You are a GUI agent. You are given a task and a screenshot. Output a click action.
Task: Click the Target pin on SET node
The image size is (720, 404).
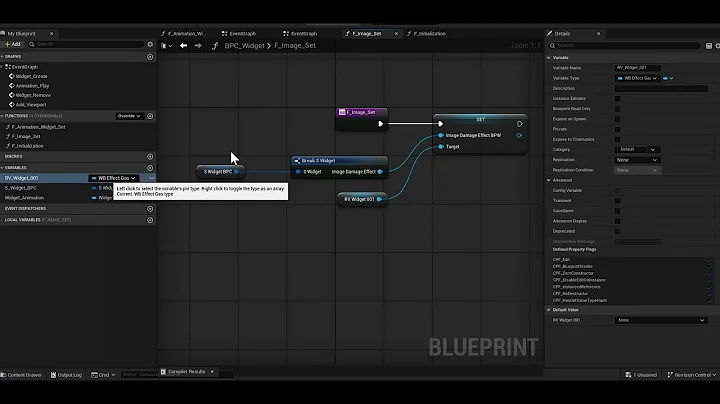[x=441, y=147]
